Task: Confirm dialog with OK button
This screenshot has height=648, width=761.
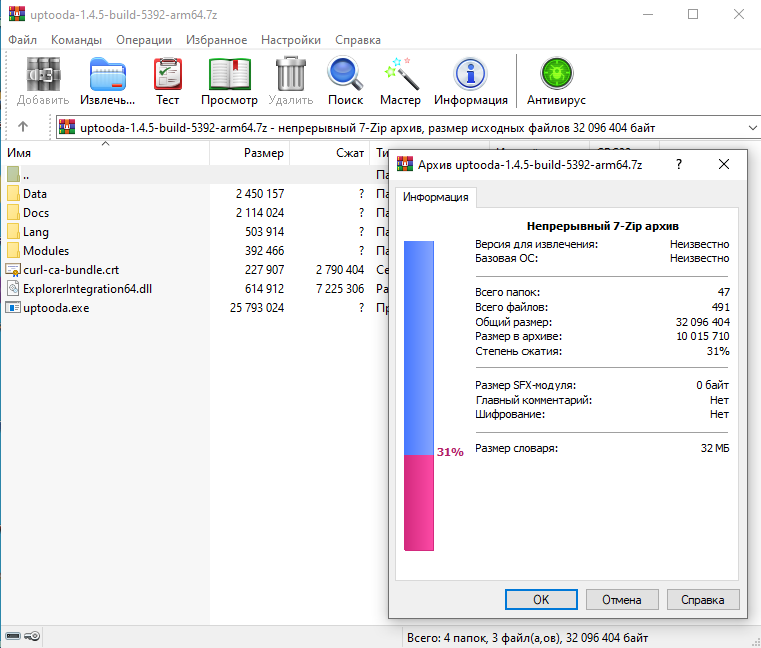Action: pyautogui.click(x=541, y=599)
